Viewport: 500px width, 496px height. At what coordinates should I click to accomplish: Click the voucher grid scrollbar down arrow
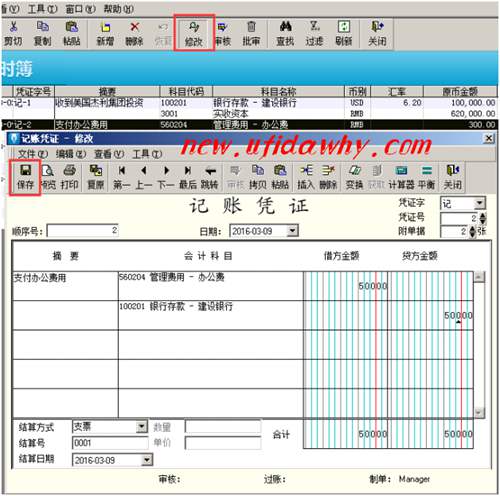pyautogui.click(x=479, y=412)
